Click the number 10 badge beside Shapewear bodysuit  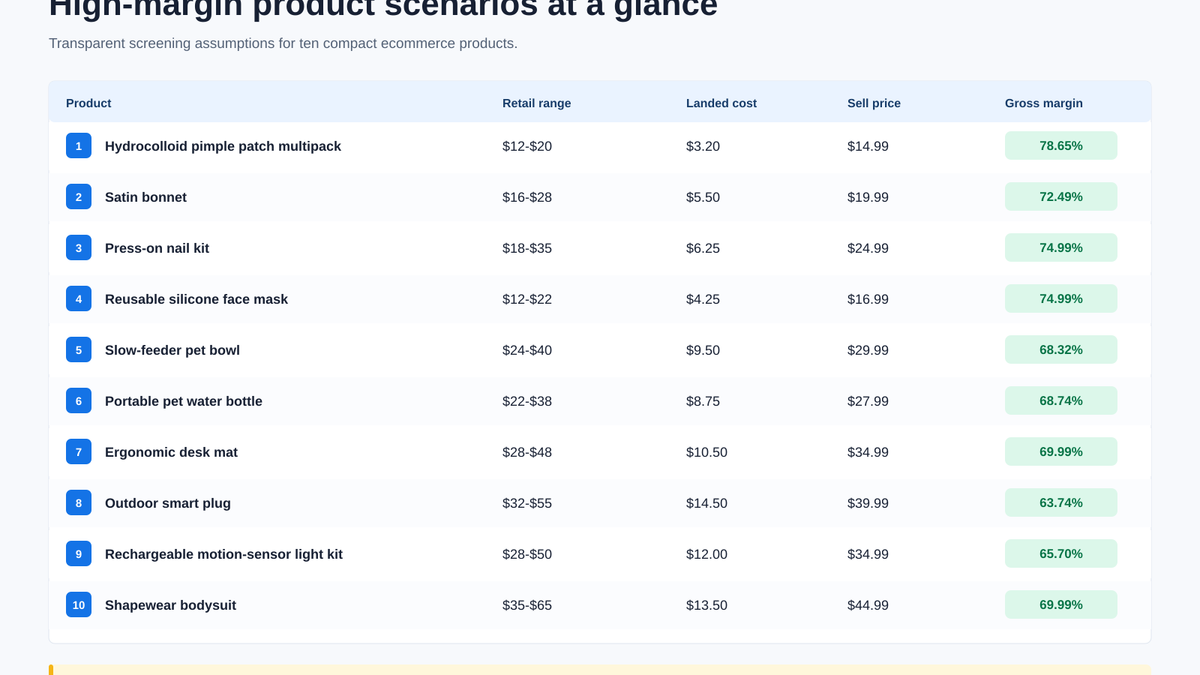[79, 605]
